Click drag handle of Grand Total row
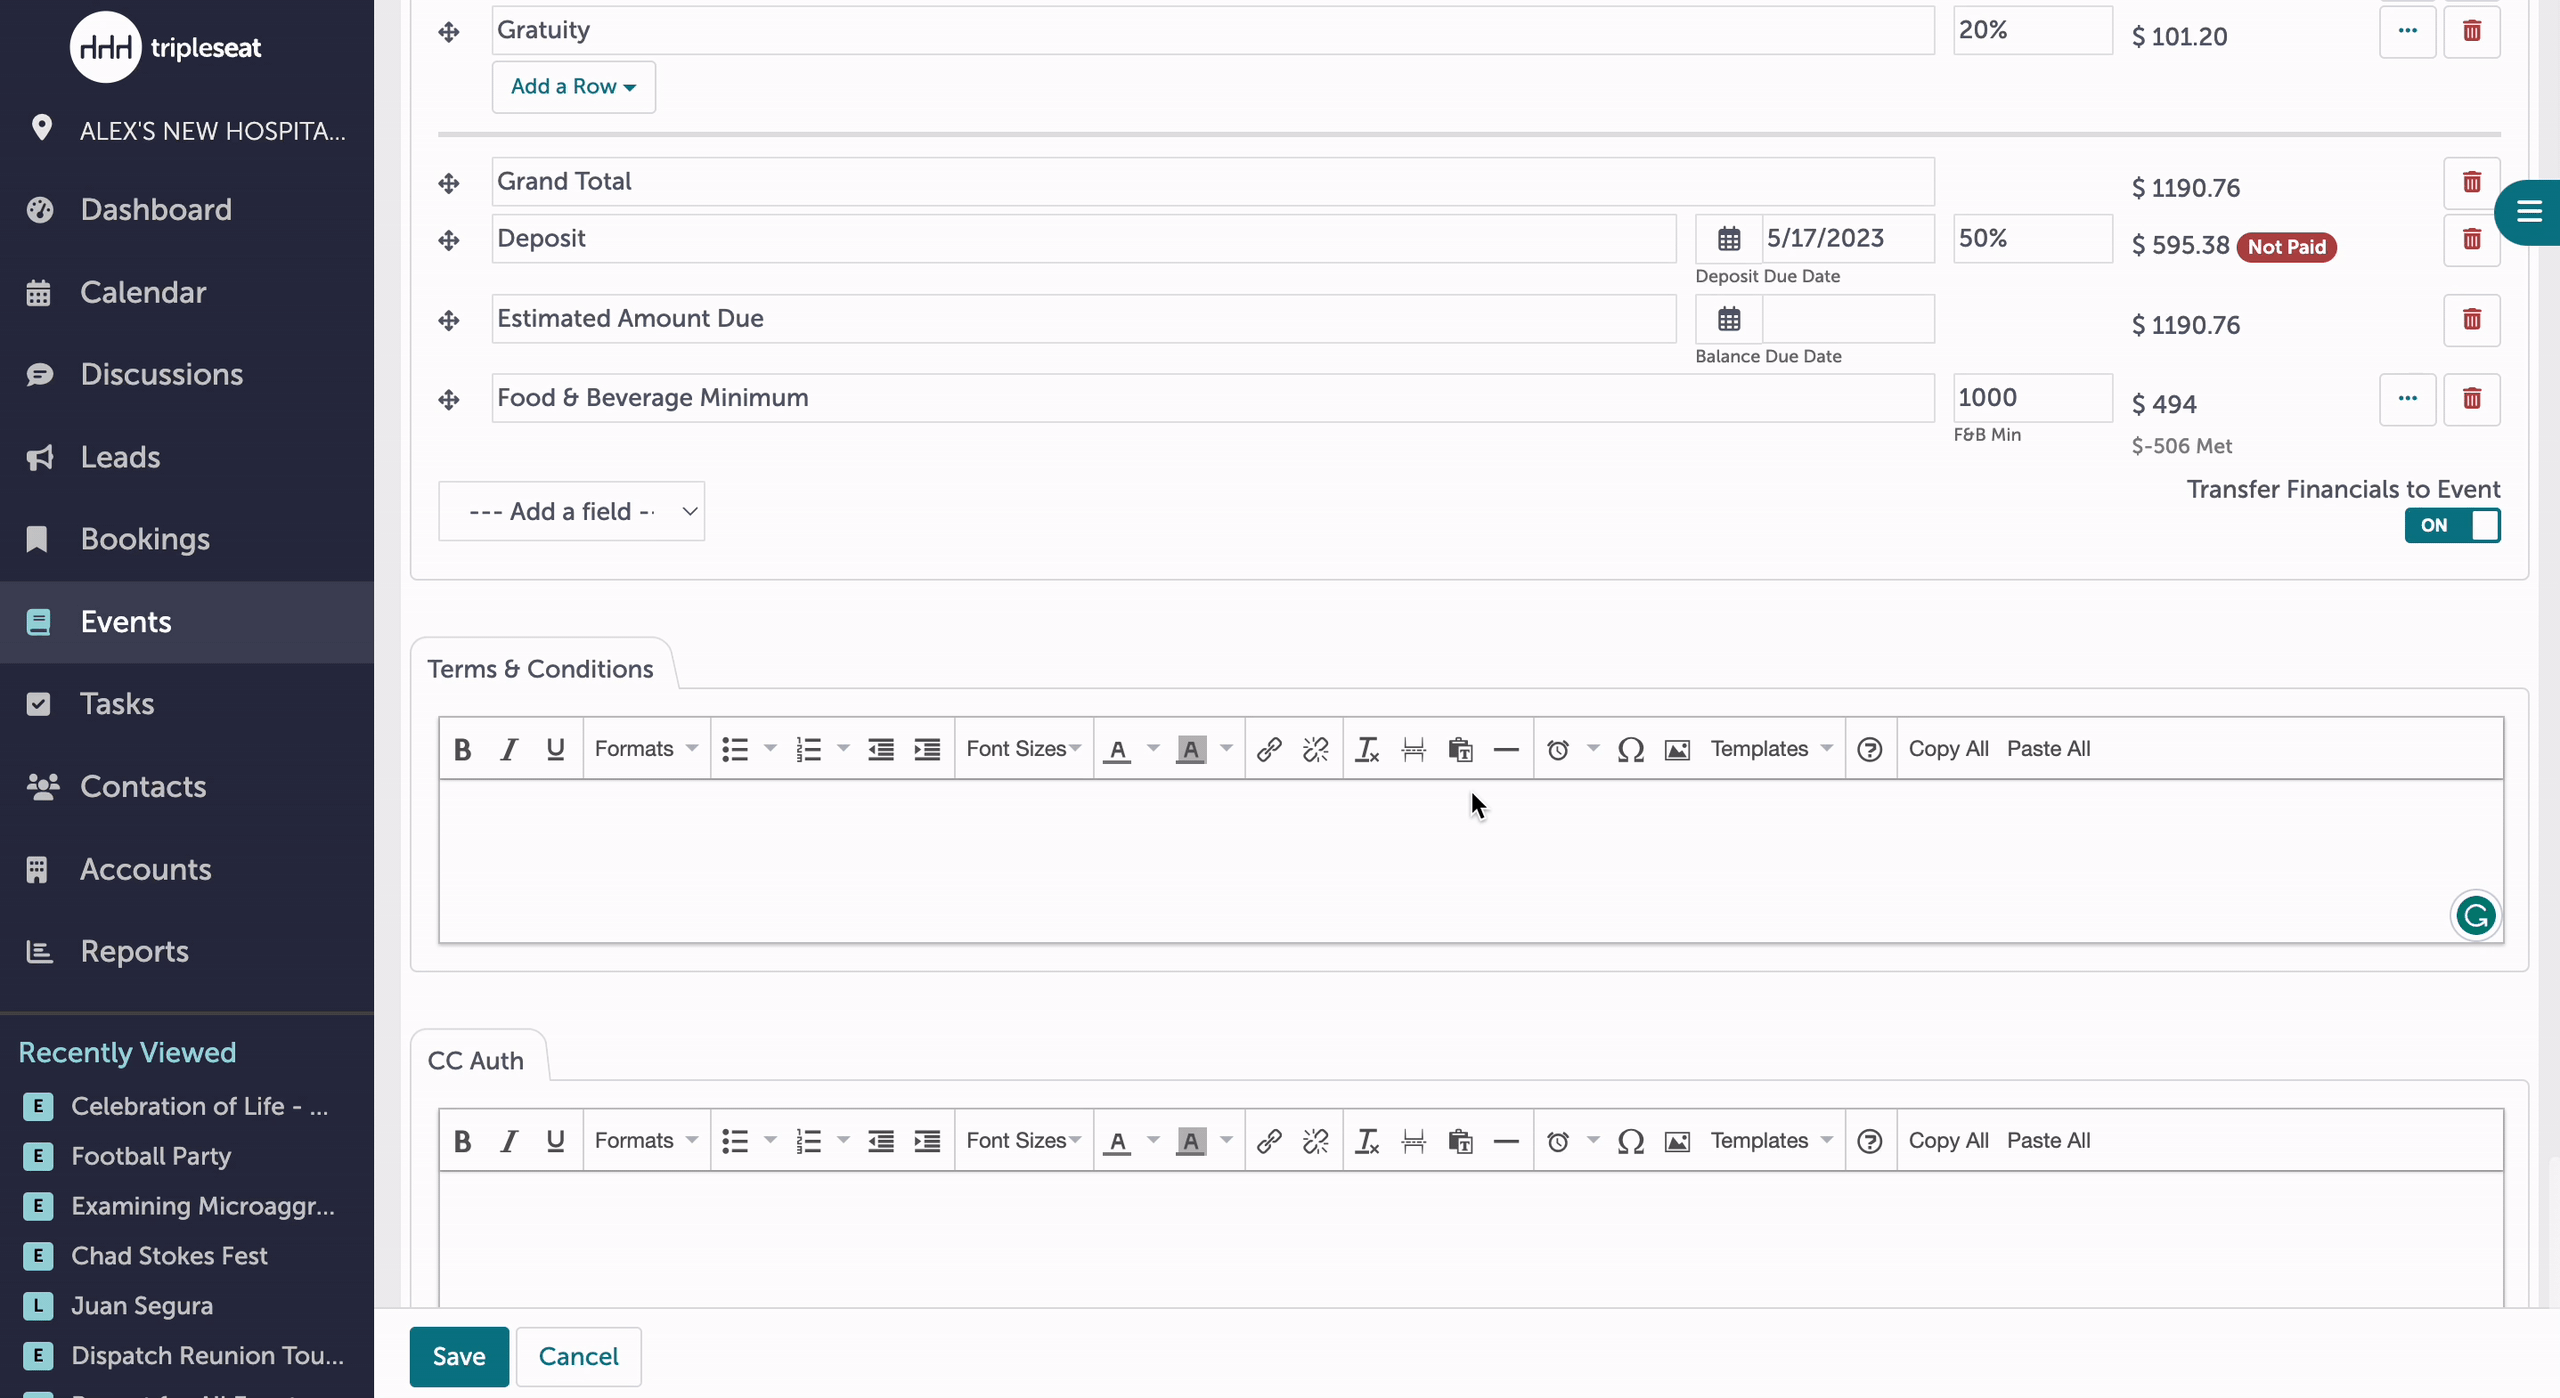2560x1398 pixels. pos(449,183)
